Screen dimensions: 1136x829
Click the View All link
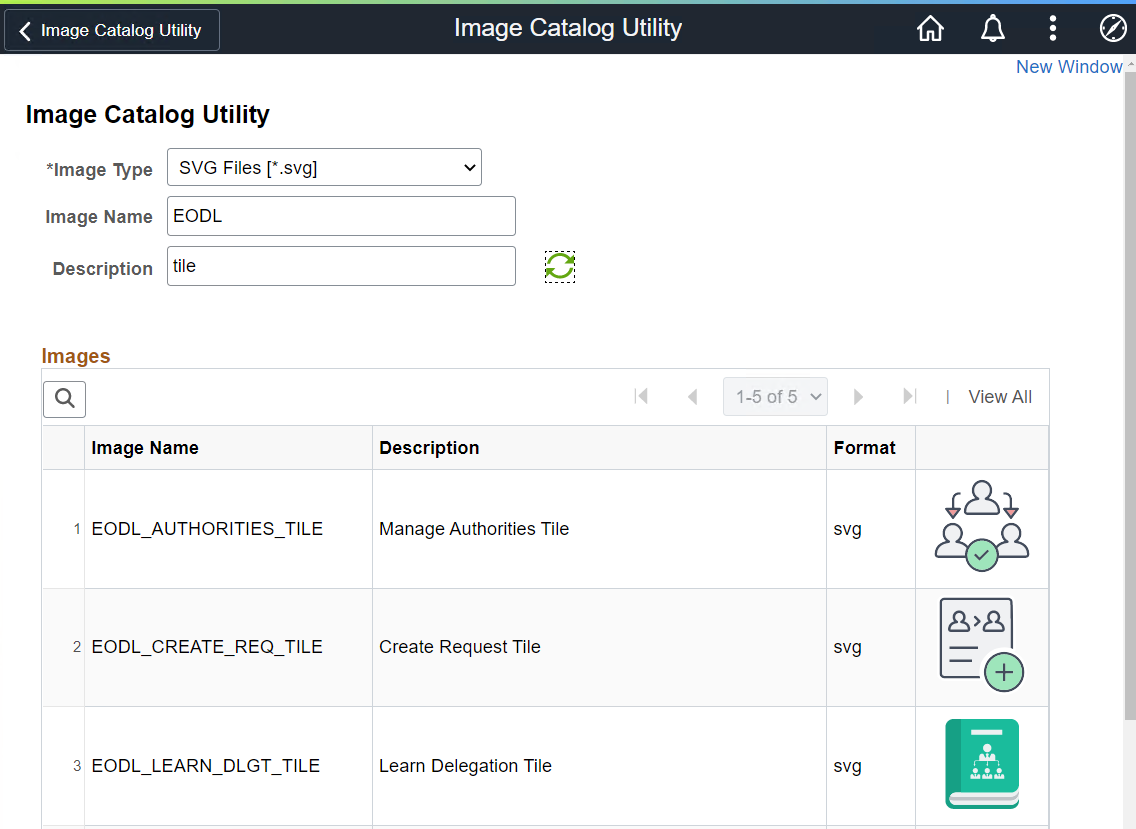1000,397
